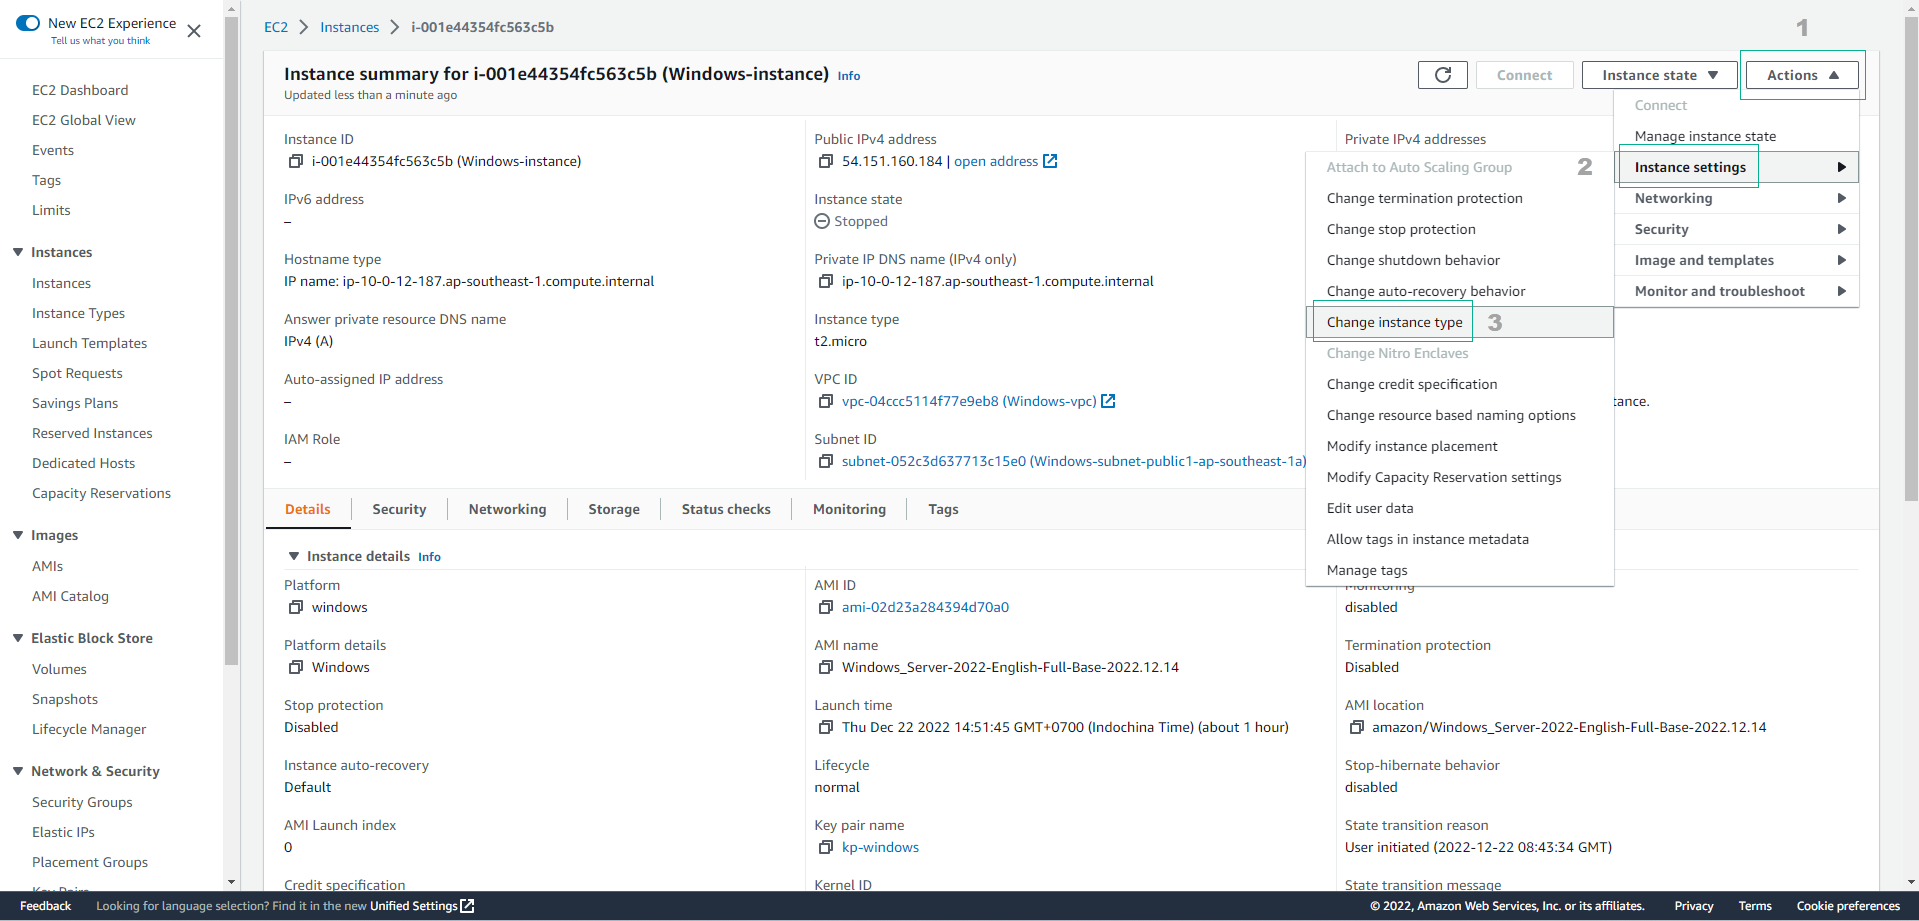
Task: Copy the AMI location value
Action: coord(1356,727)
